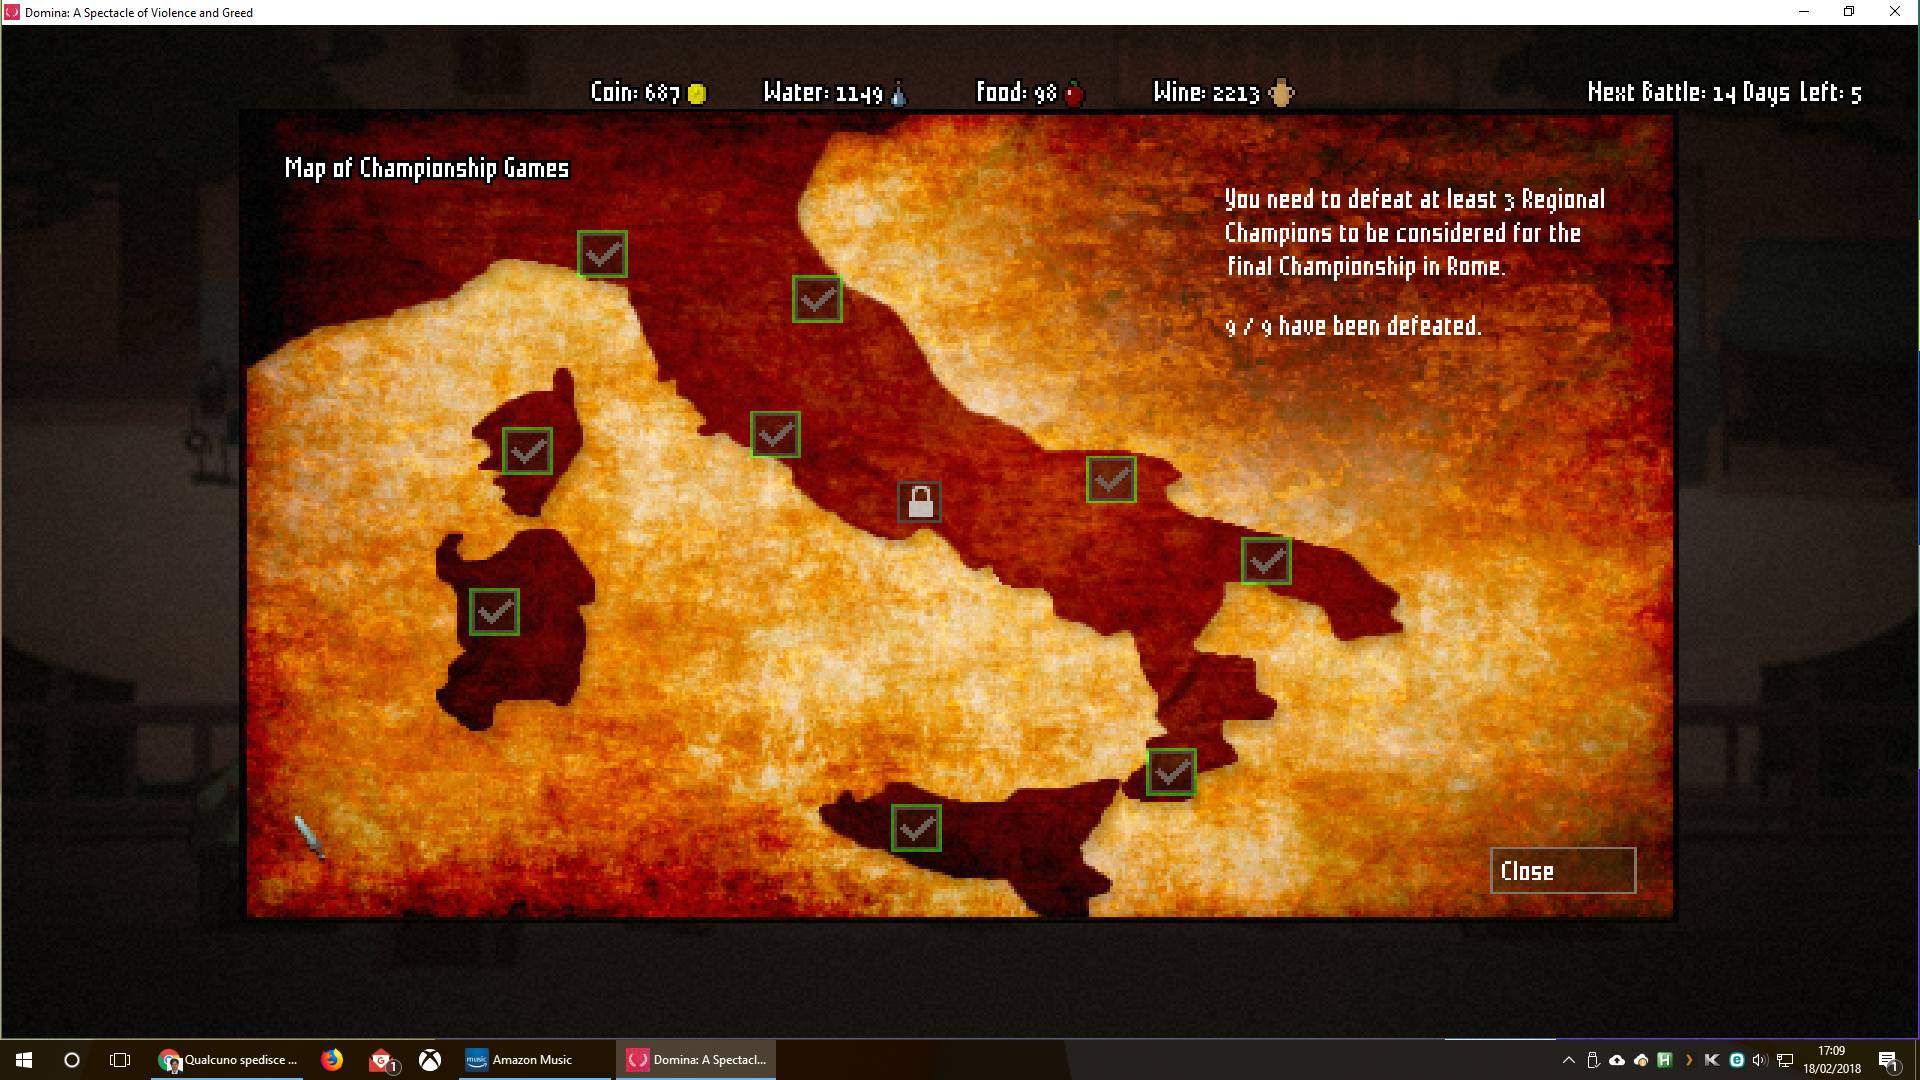Open Amazon Music from the taskbar

click(533, 1060)
